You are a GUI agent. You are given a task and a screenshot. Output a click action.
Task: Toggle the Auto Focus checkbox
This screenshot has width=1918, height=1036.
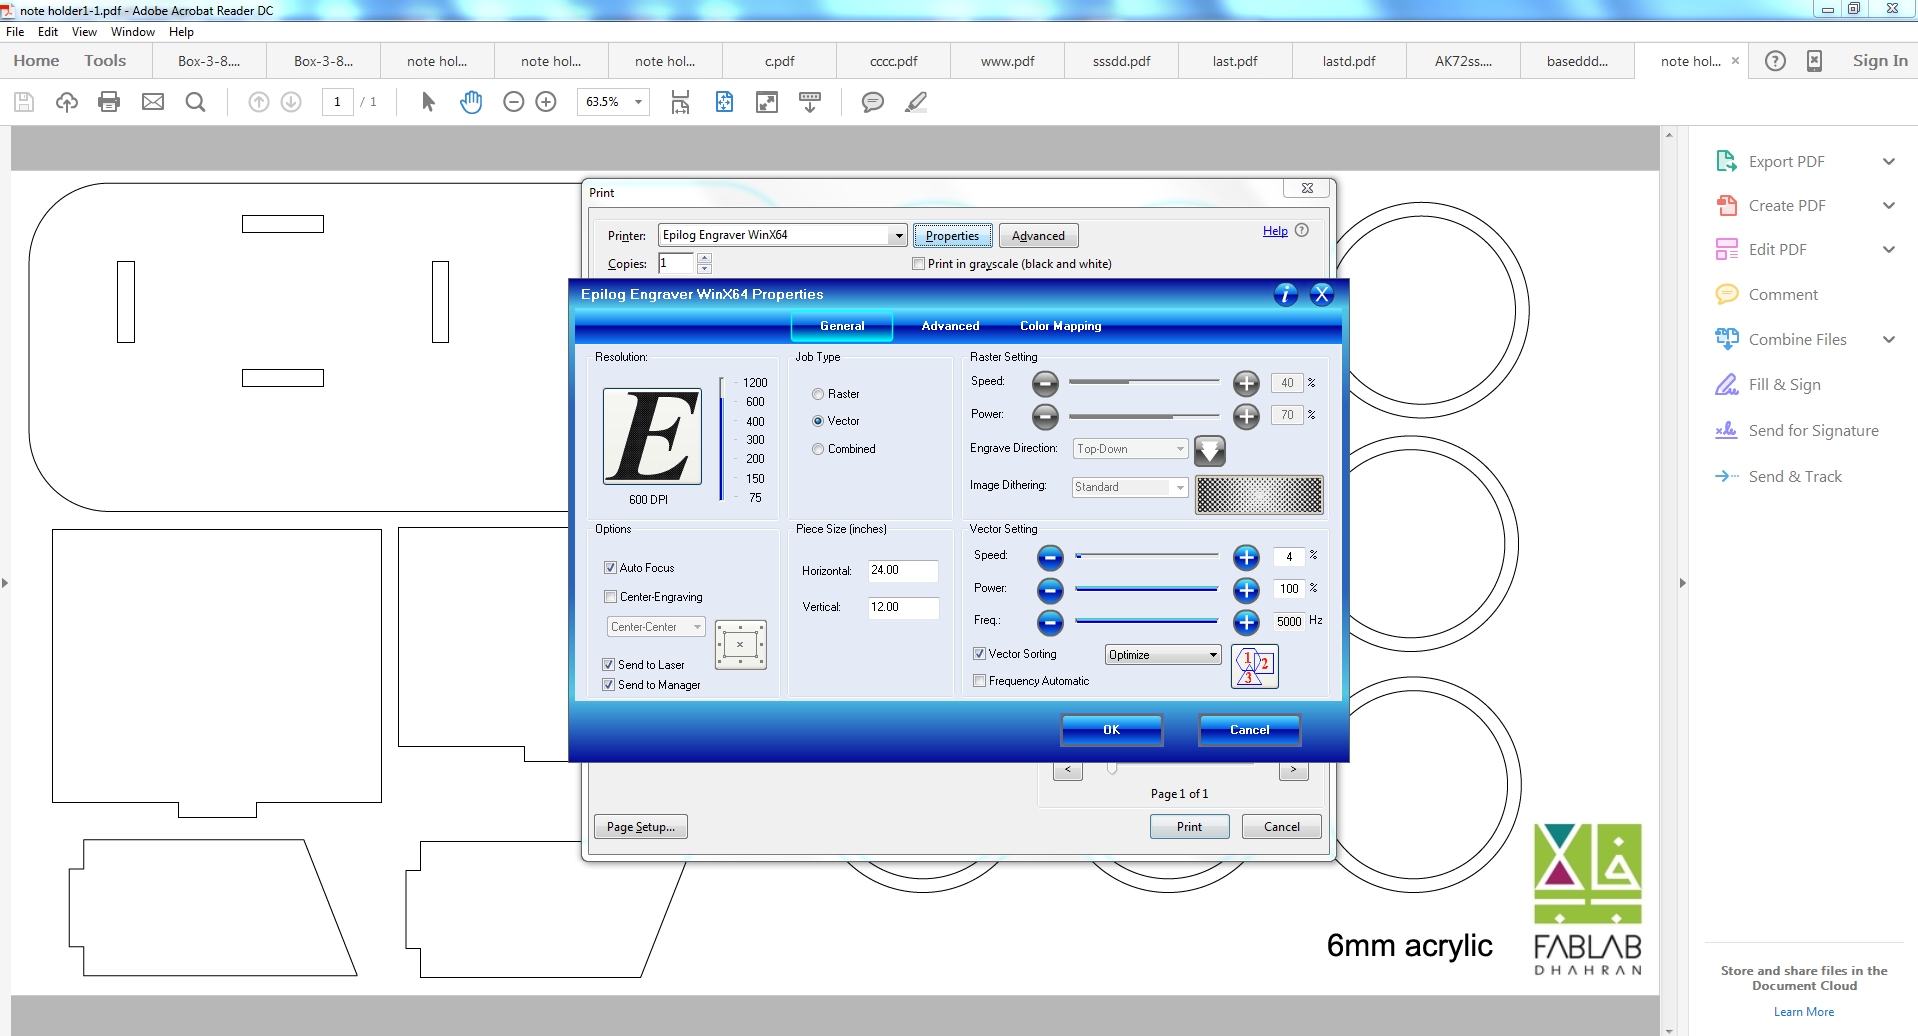tap(610, 568)
